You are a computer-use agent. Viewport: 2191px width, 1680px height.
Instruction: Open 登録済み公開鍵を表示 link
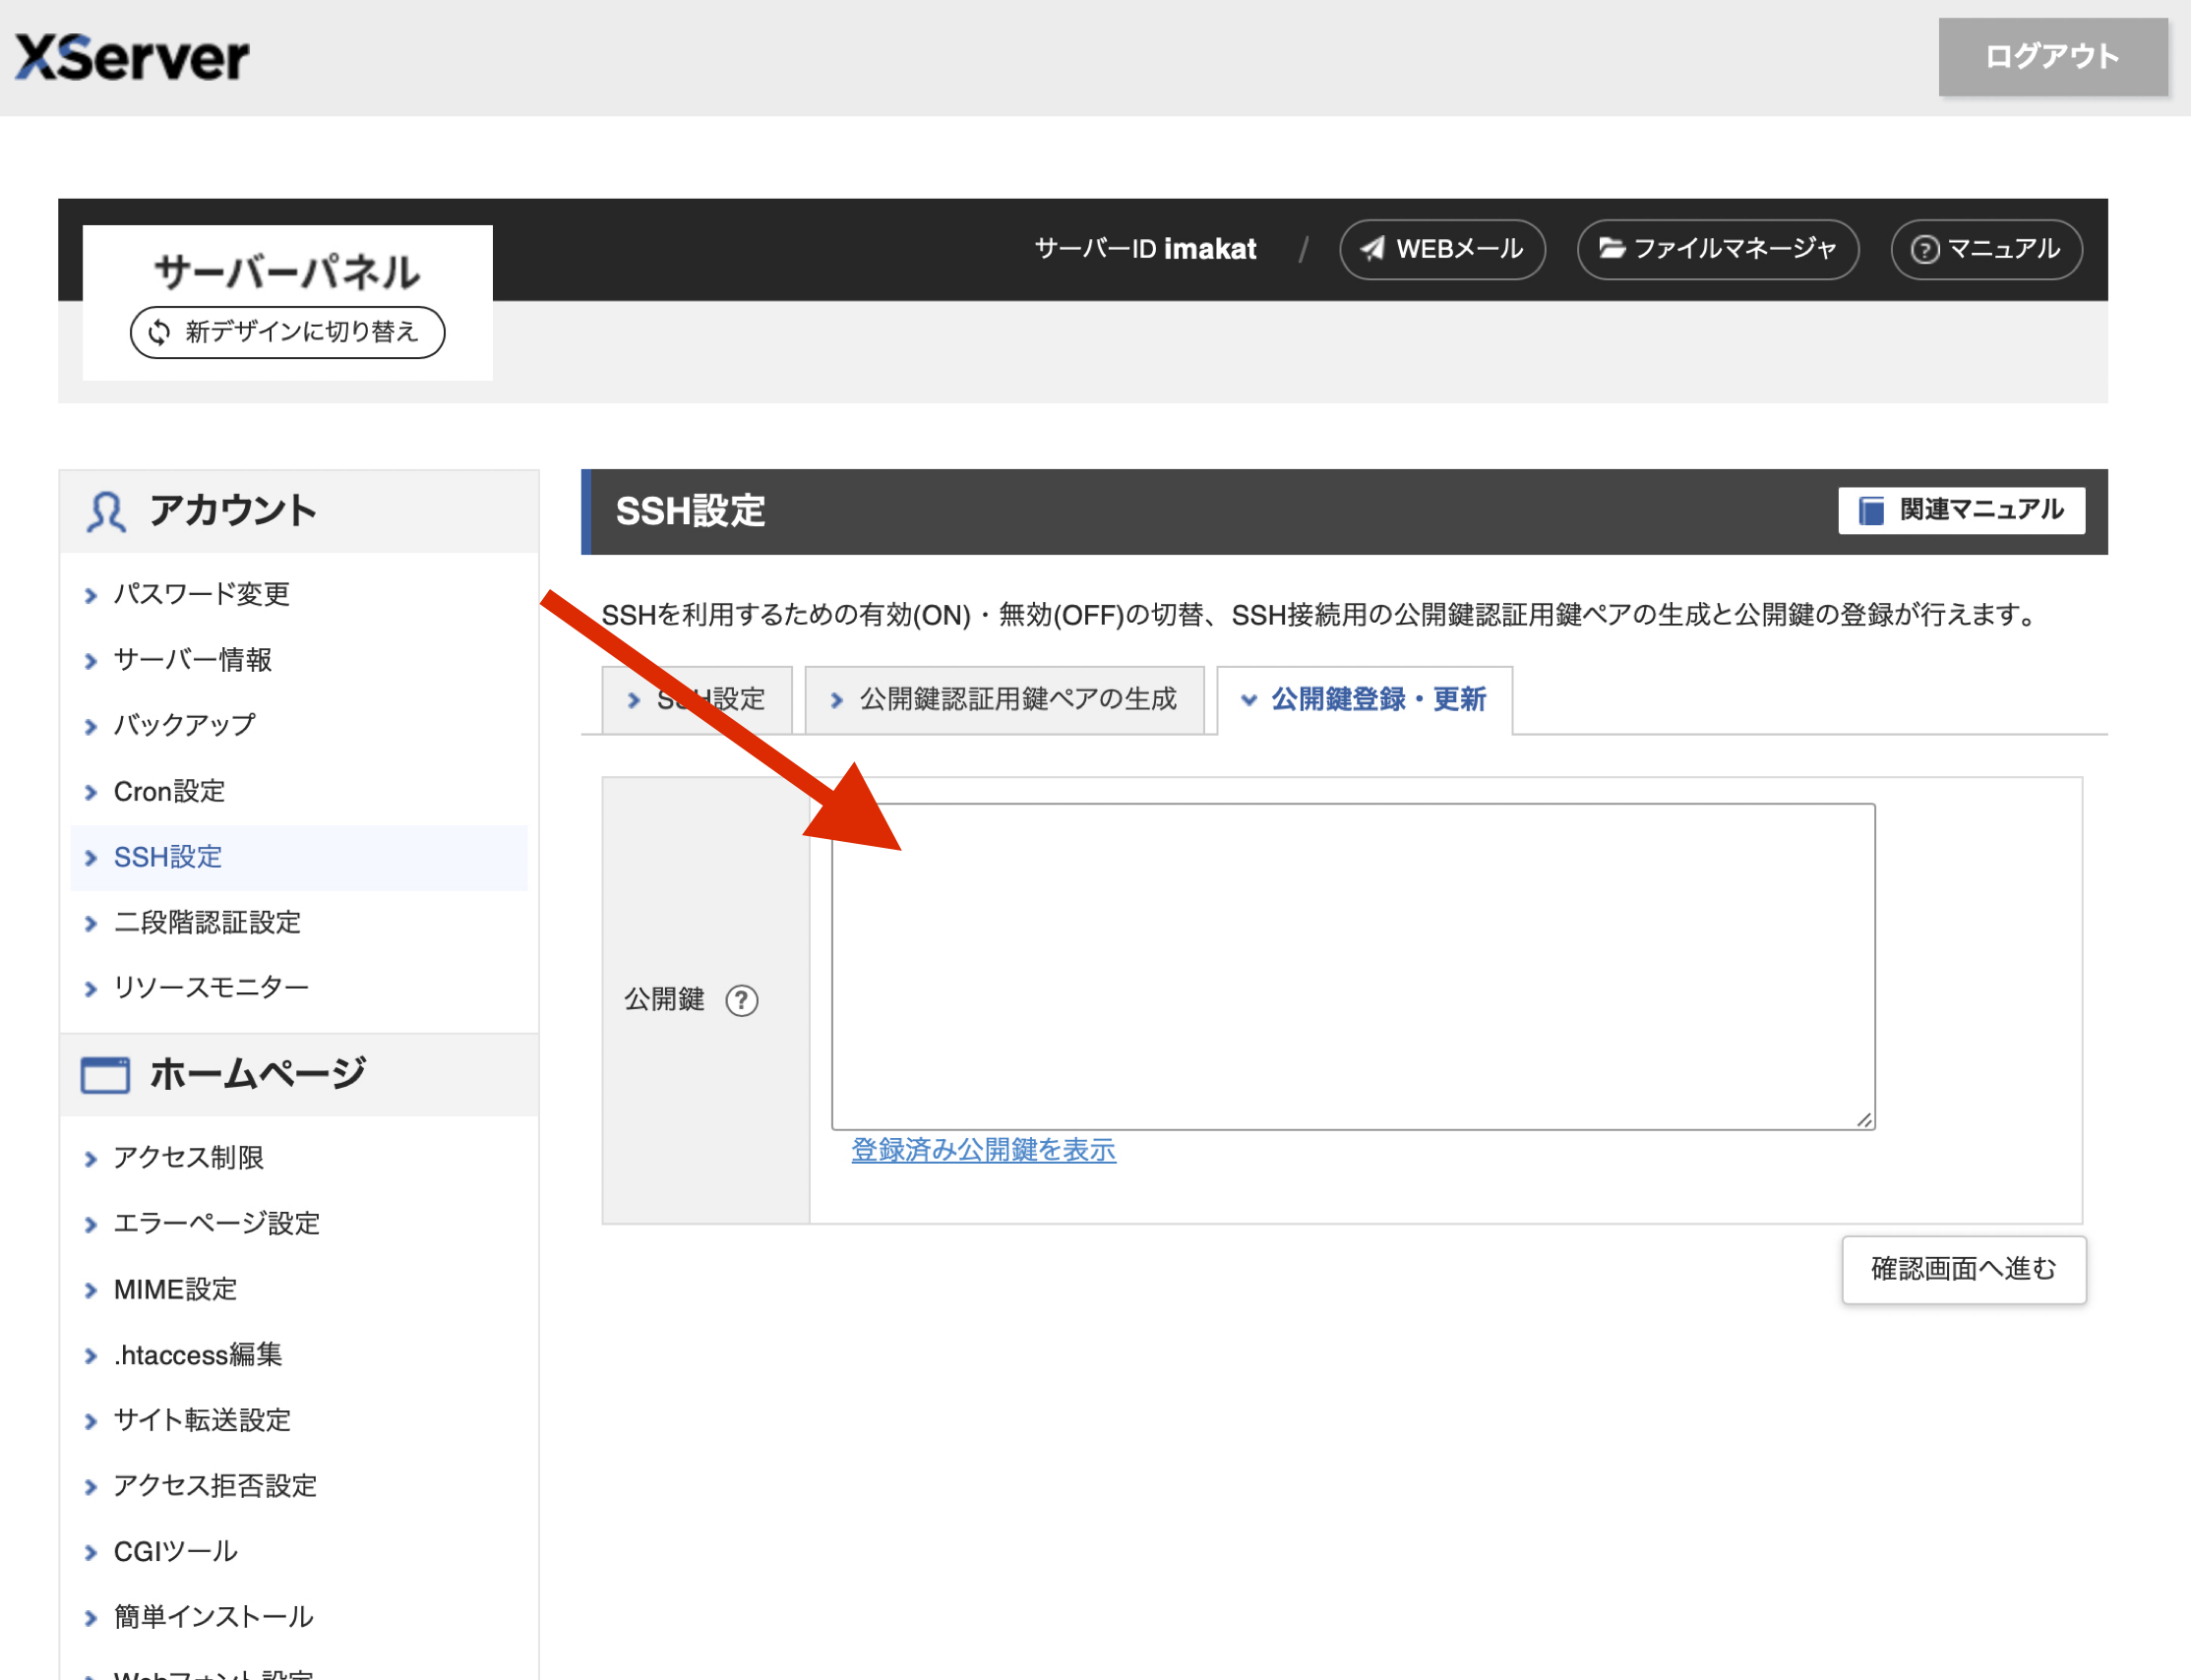point(983,1150)
